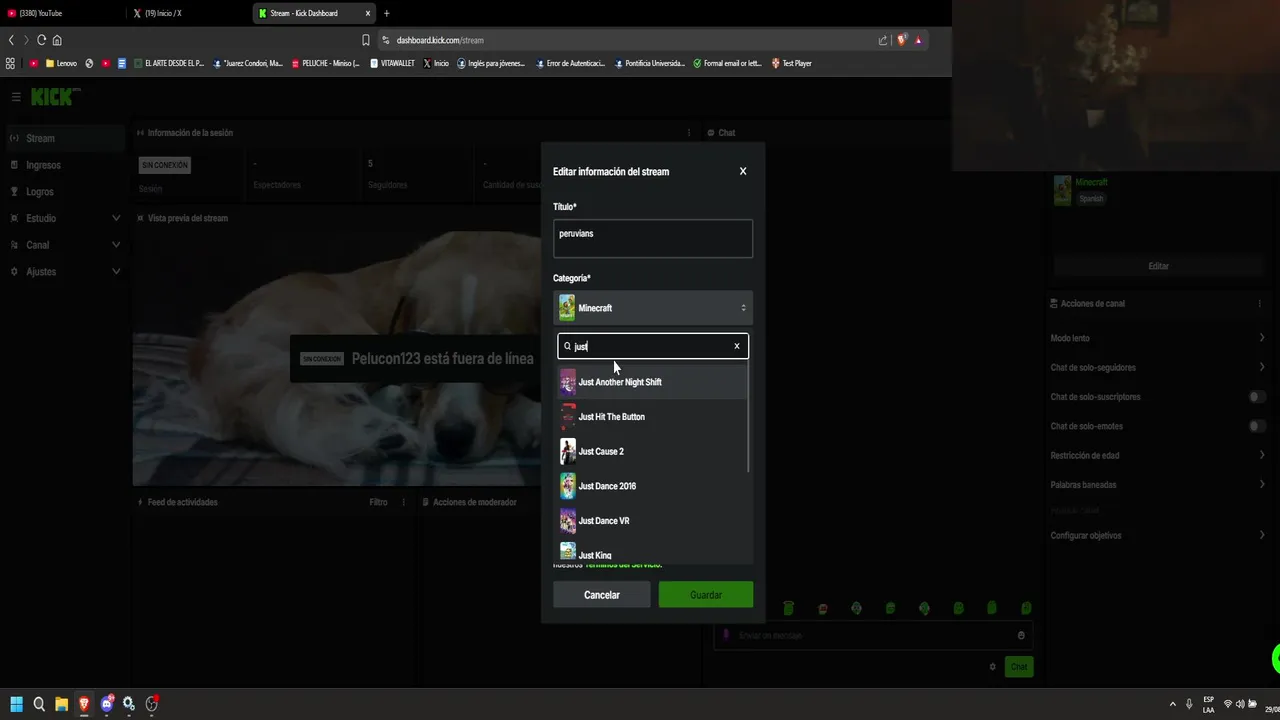Select the magnifier icon in category search
Image resolution: width=1280 pixels, height=720 pixels.
pyautogui.click(x=567, y=346)
